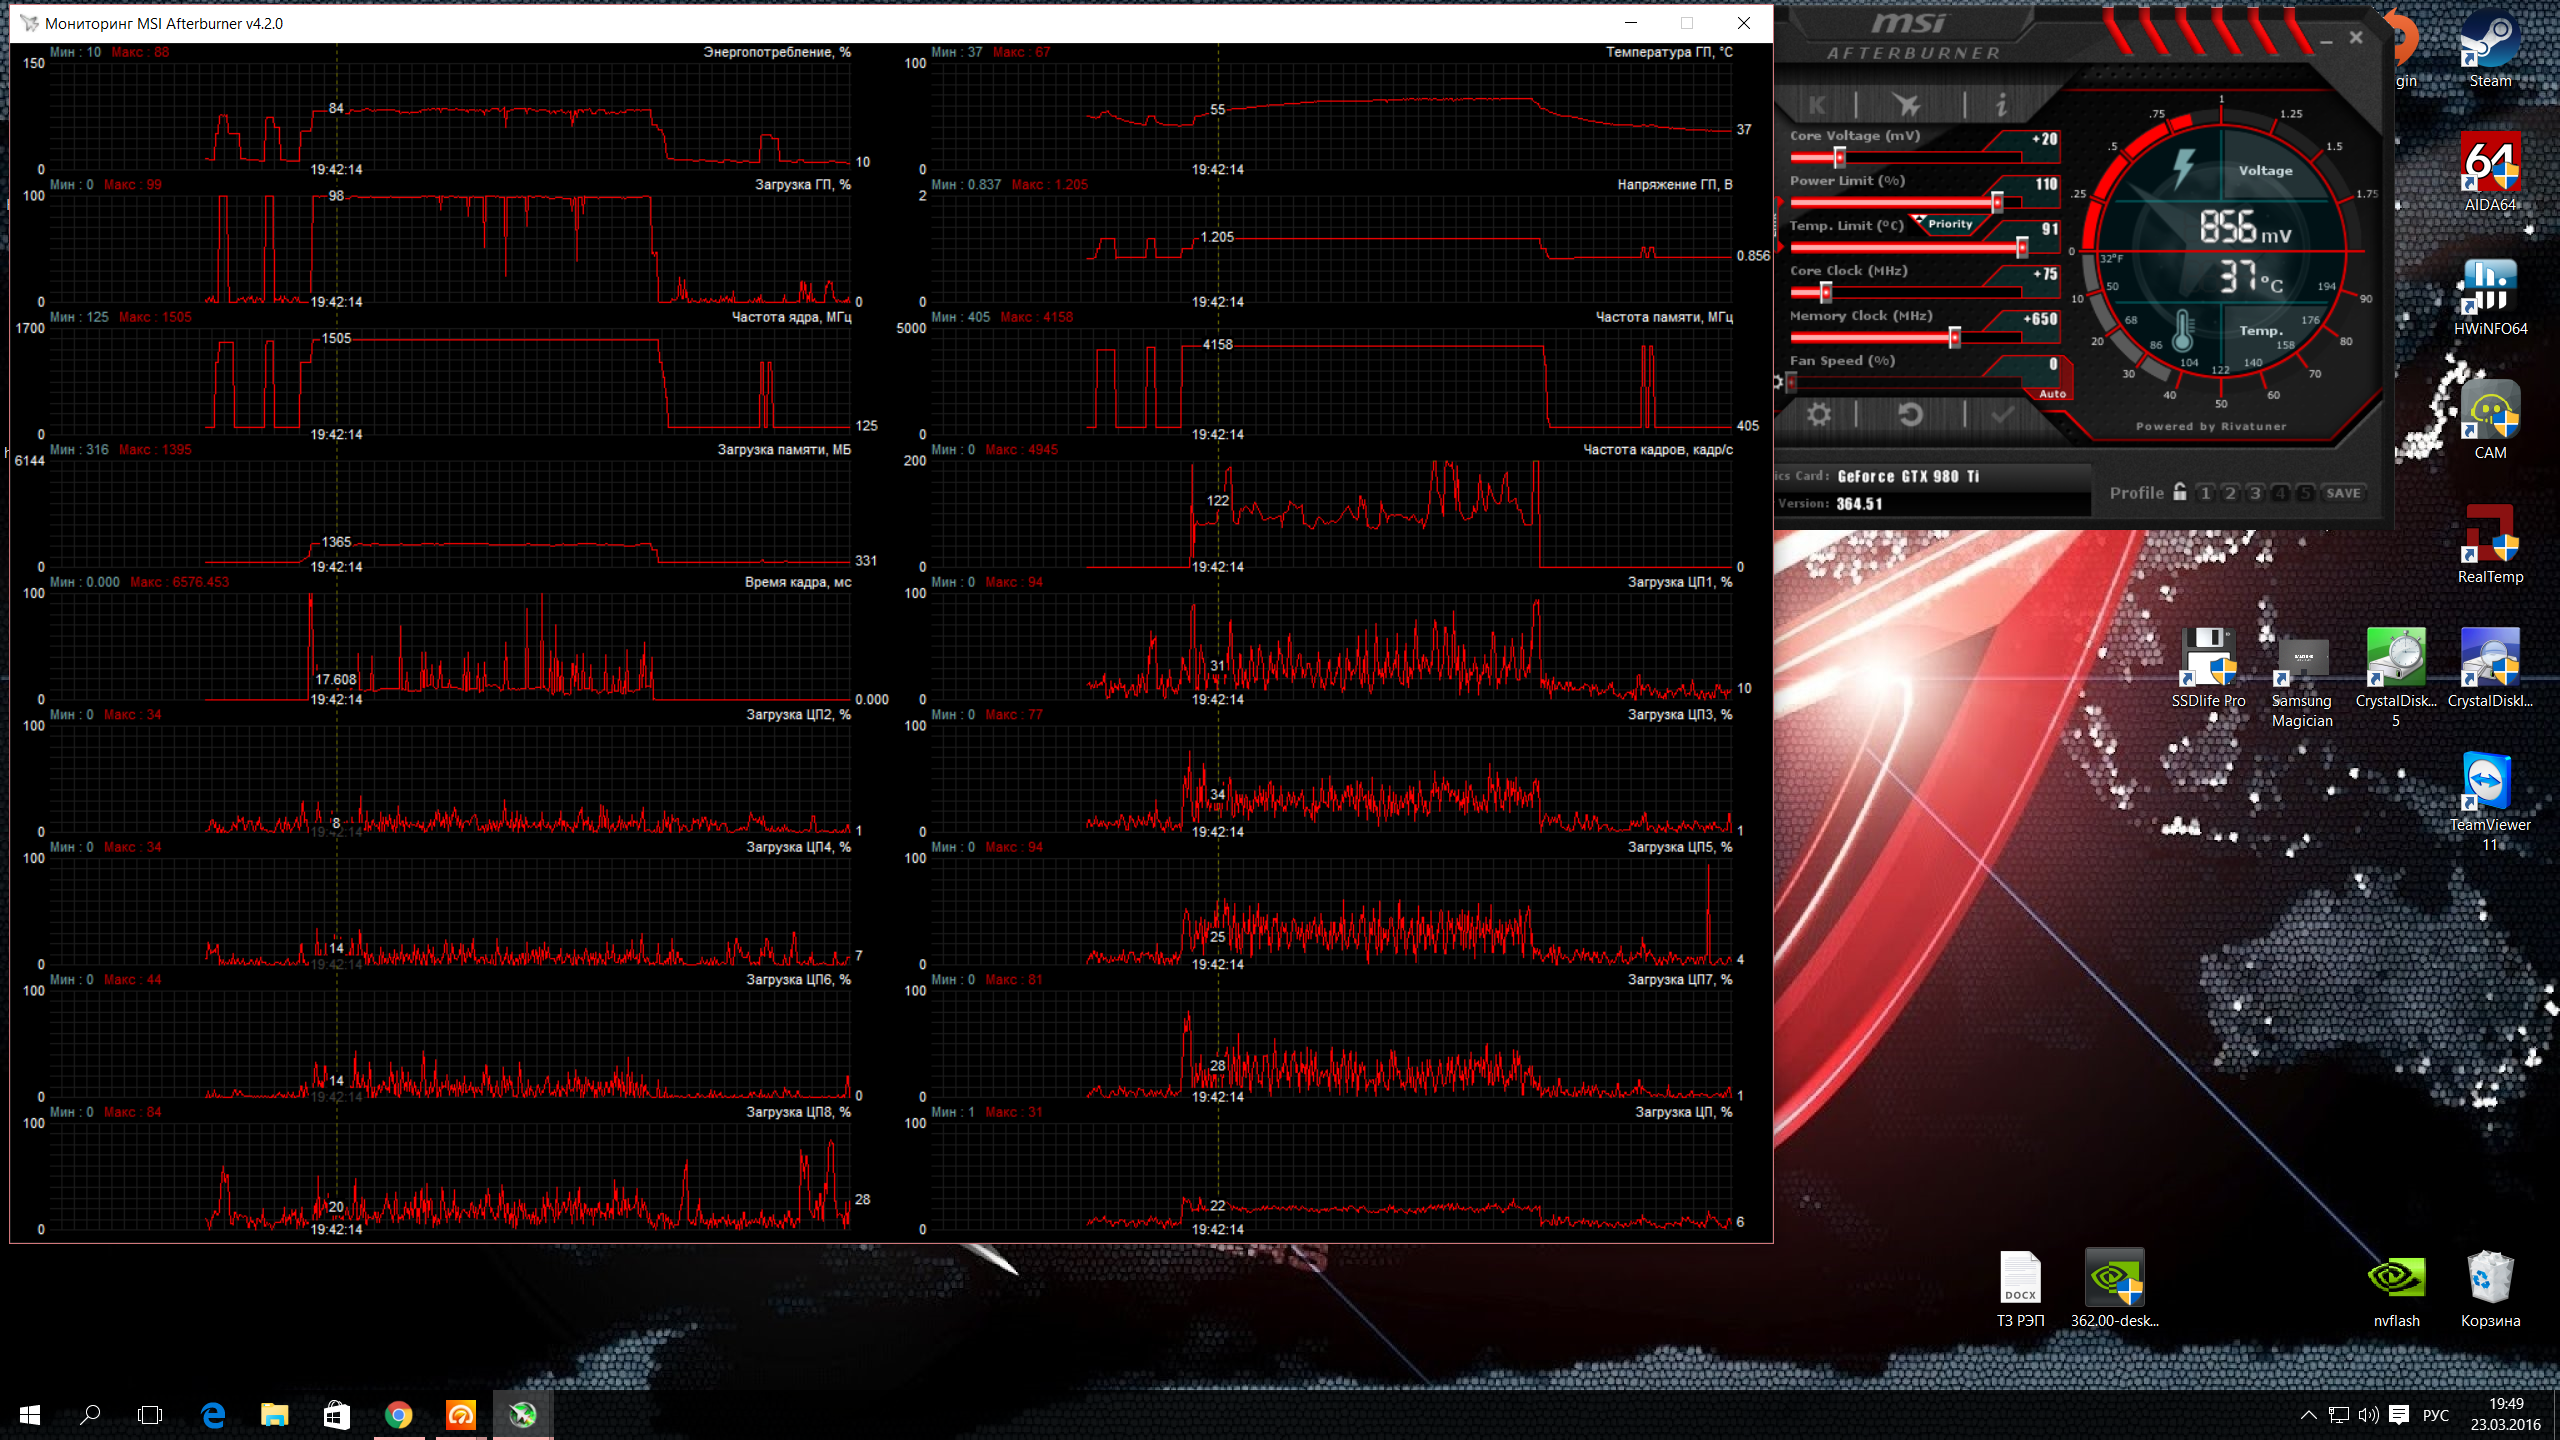Open the Kombustor K icon
This screenshot has height=1440, width=2560.
[1817, 105]
